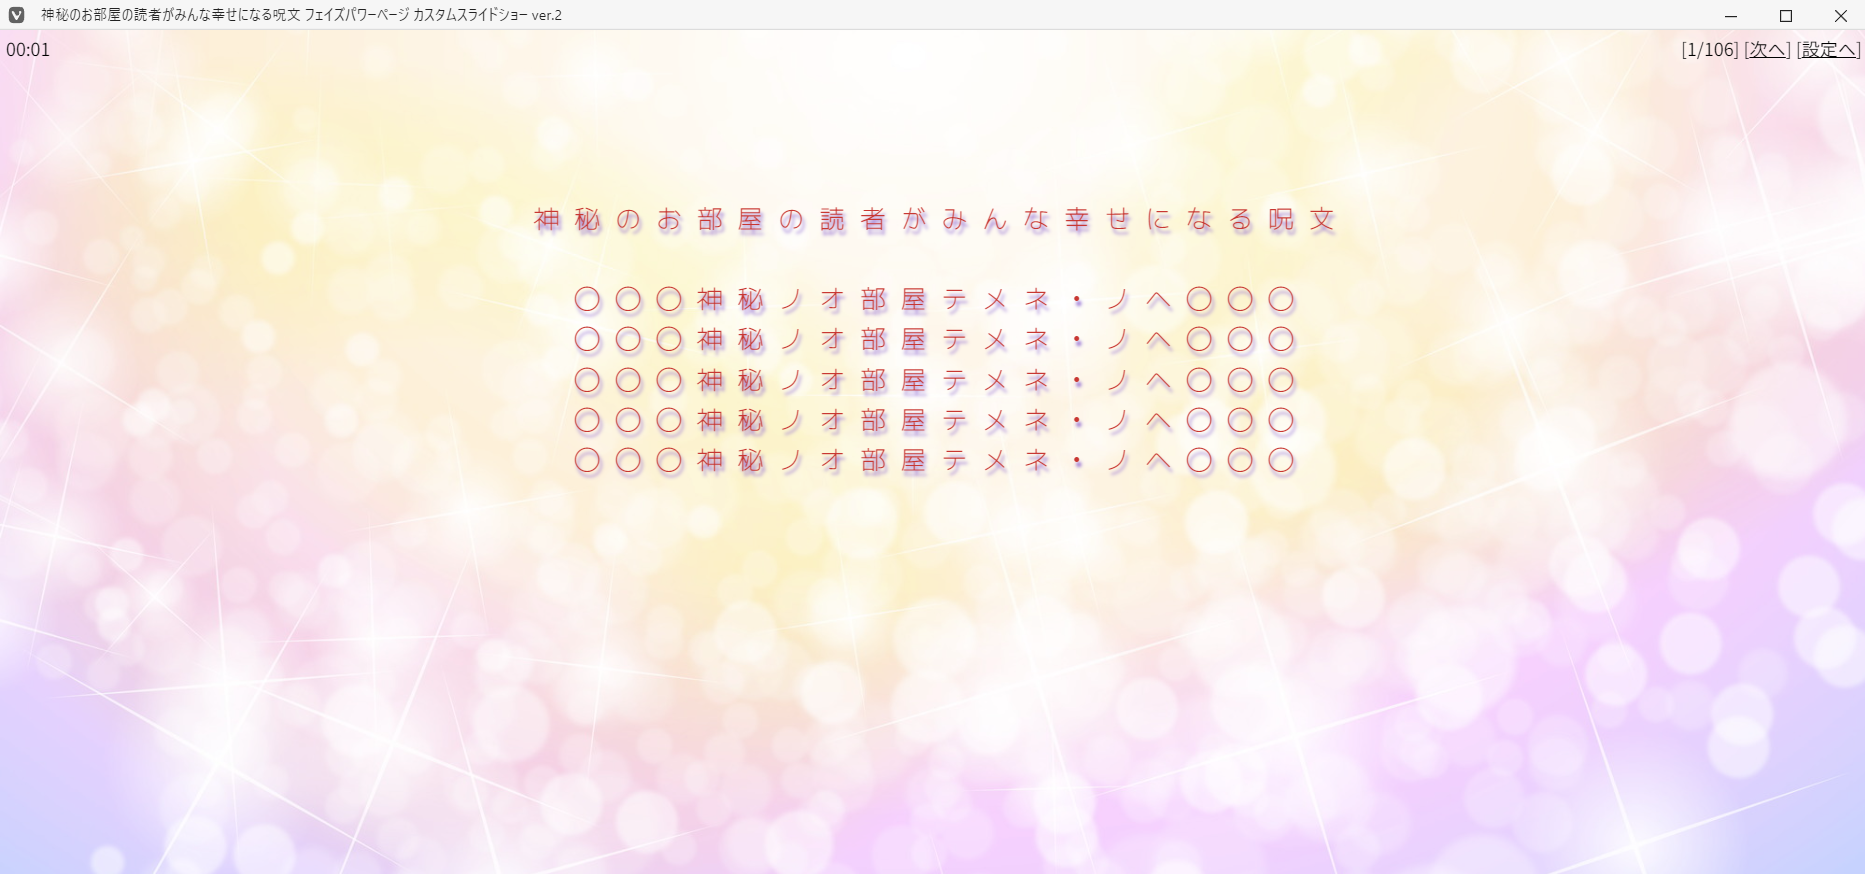Click the middle dot in the third spell line
Viewport: 1865px width, 874px height.
(x=1077, y=381)
